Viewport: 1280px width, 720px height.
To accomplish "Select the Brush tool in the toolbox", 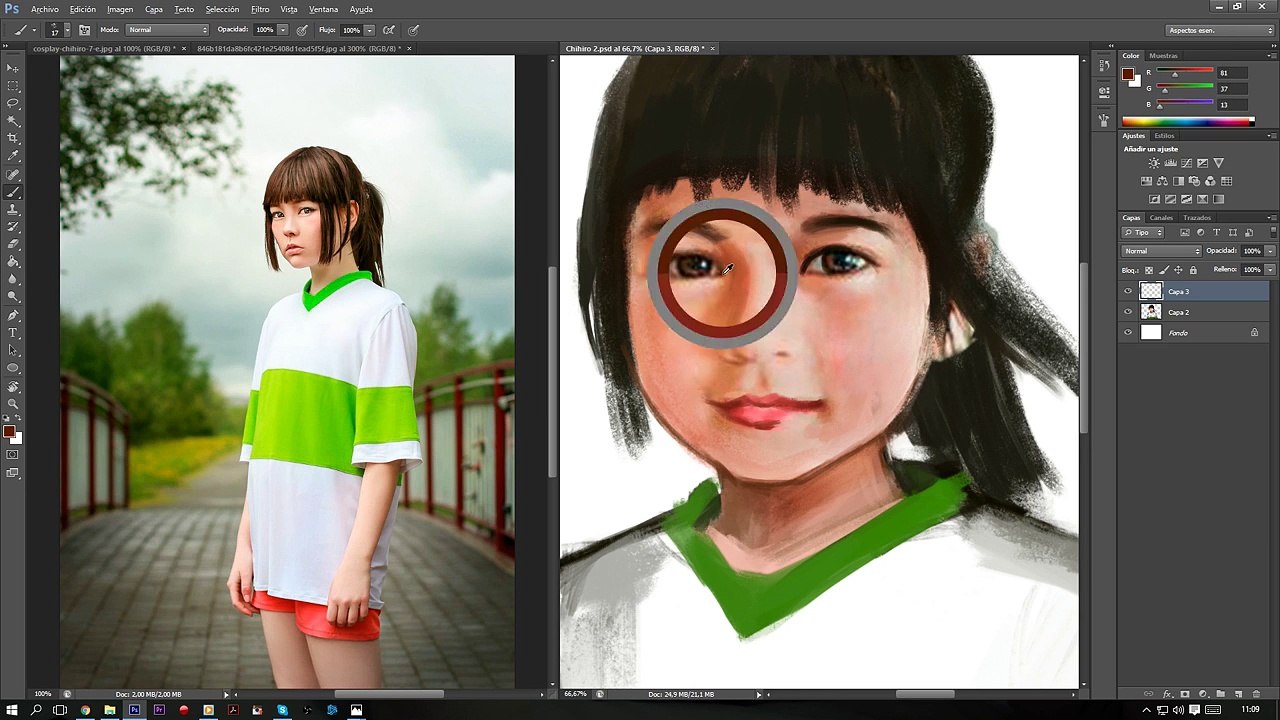I will pyautogui.click(x=13, y=192).
